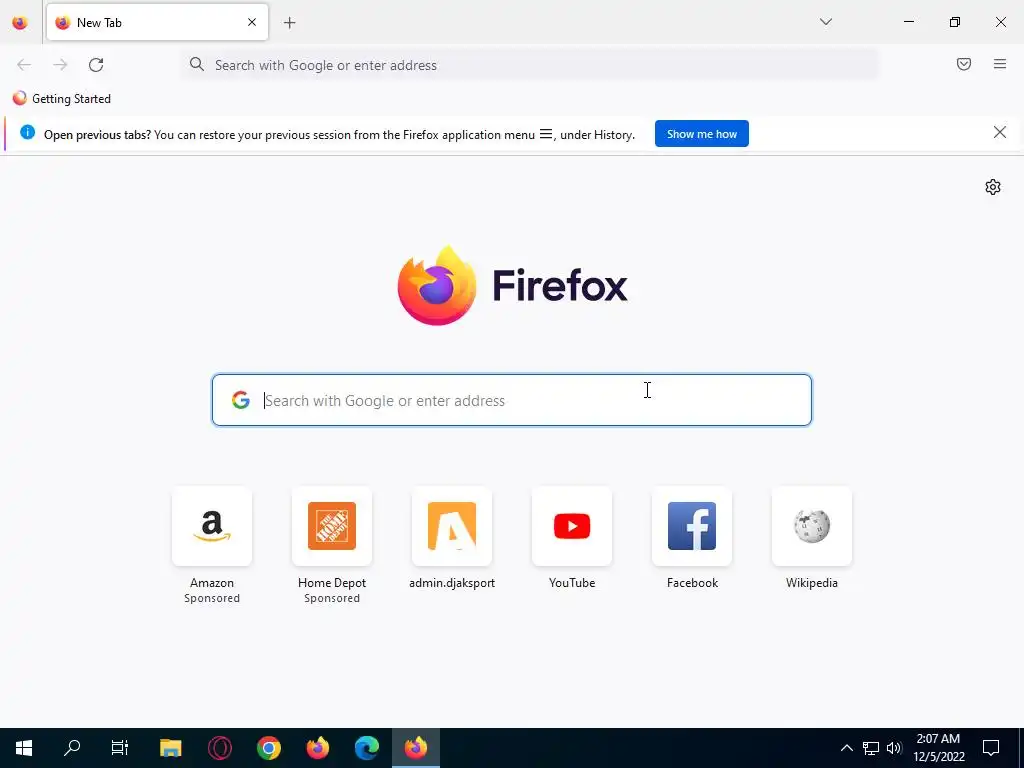The width and height of the screenshot is (1024, 768).
Task: Open the volume tray icon
Action: (894, 748)
